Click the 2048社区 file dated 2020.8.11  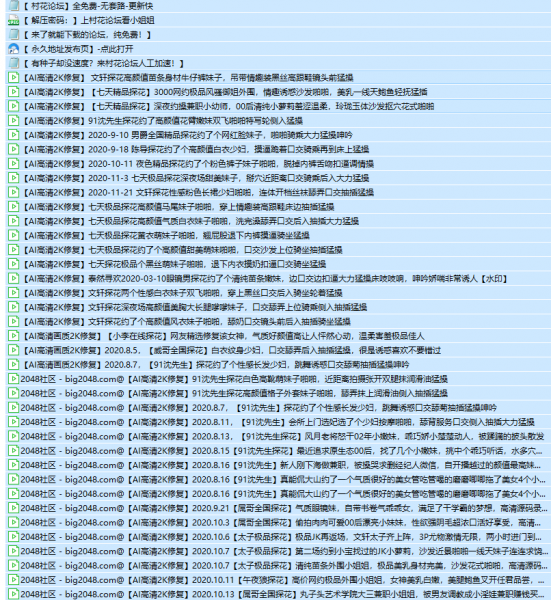[x=277, y=422]
